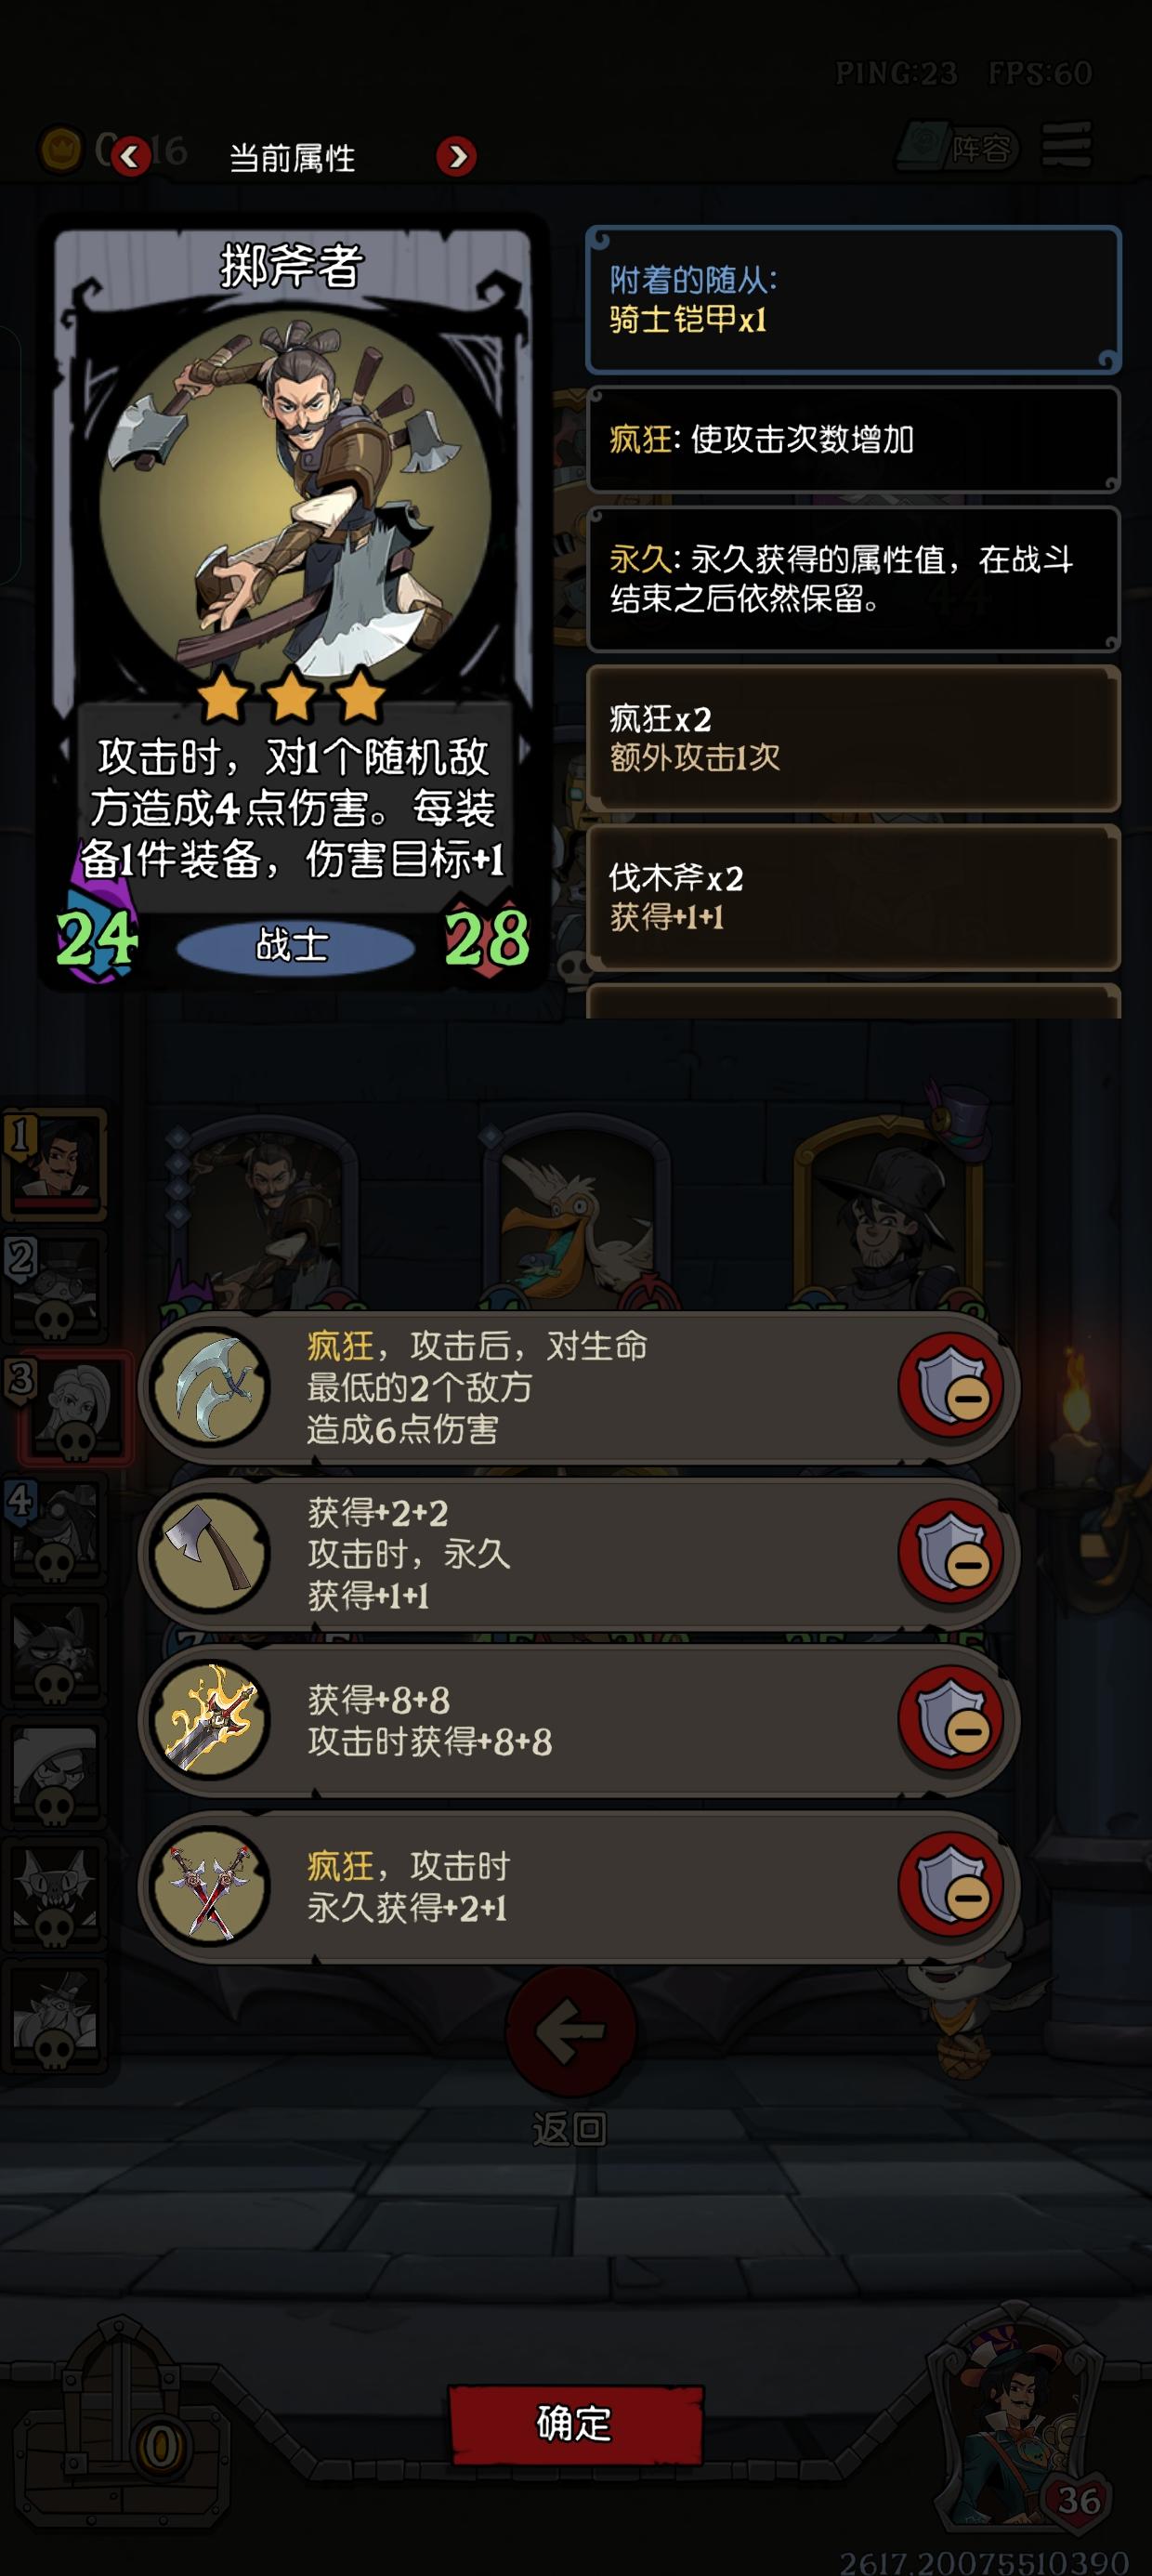Tap the double-bladed axe equipment icon
Viewport: 1152px width, 2576px height.
pyautogui.click(x=211, y=1388)
